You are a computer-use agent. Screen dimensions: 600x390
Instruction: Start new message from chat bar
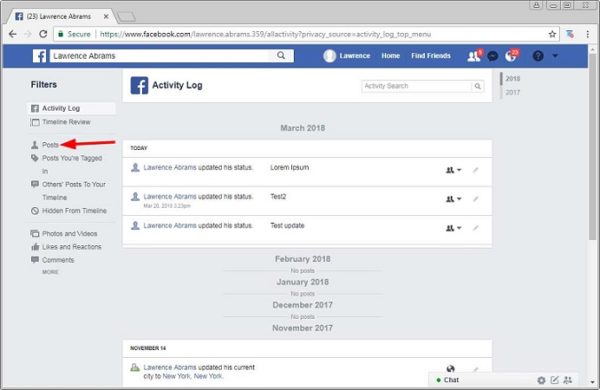coord(554,380)
